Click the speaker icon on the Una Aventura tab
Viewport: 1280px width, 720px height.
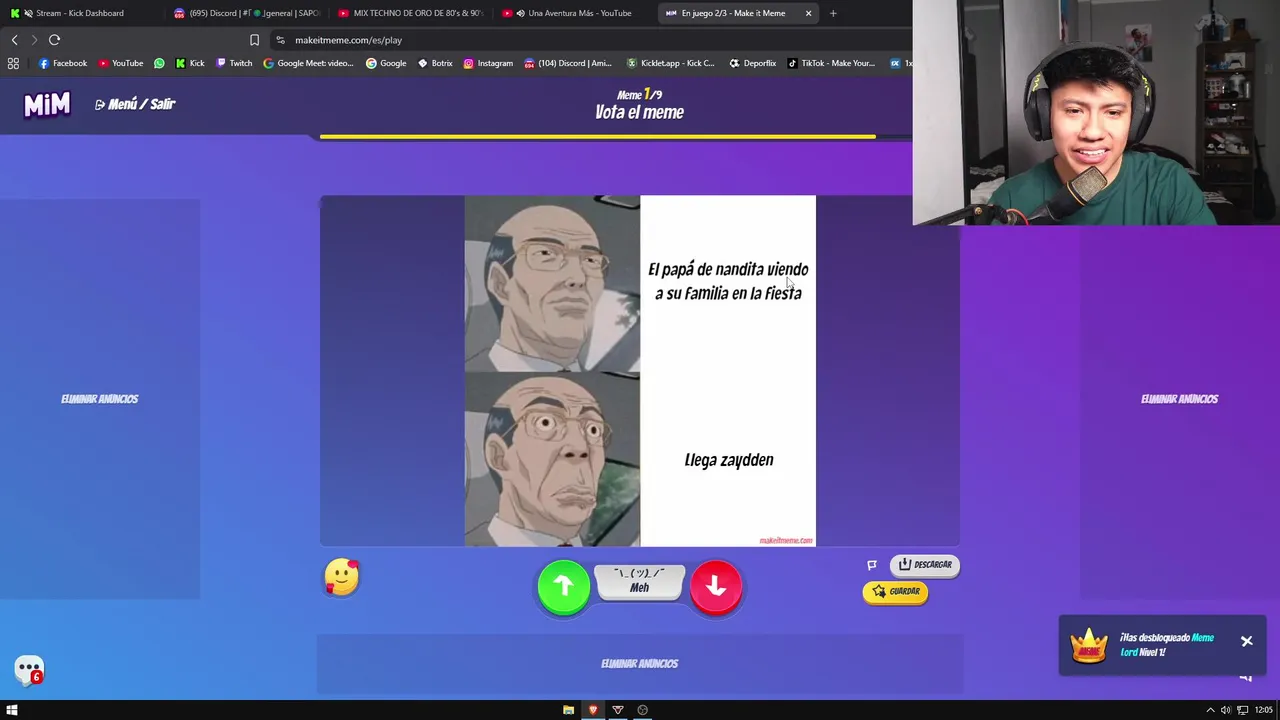(x=520, y=13)
